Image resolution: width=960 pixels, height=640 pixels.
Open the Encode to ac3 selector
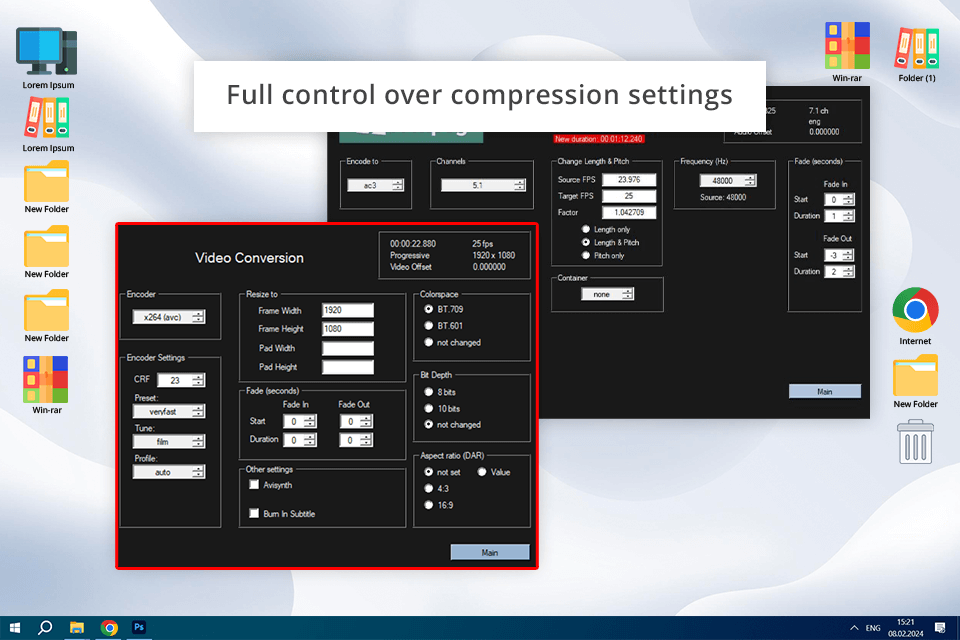375,185
